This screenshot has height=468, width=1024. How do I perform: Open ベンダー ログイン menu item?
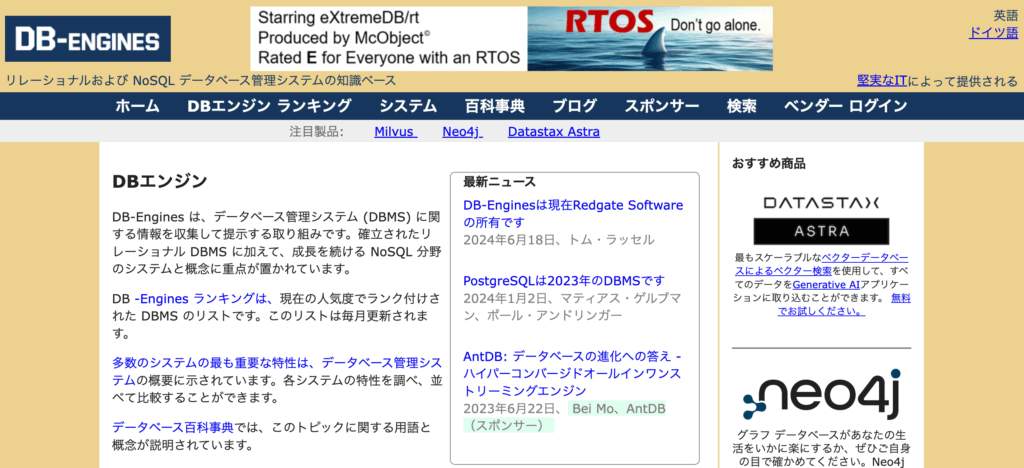tap(845, 106)
